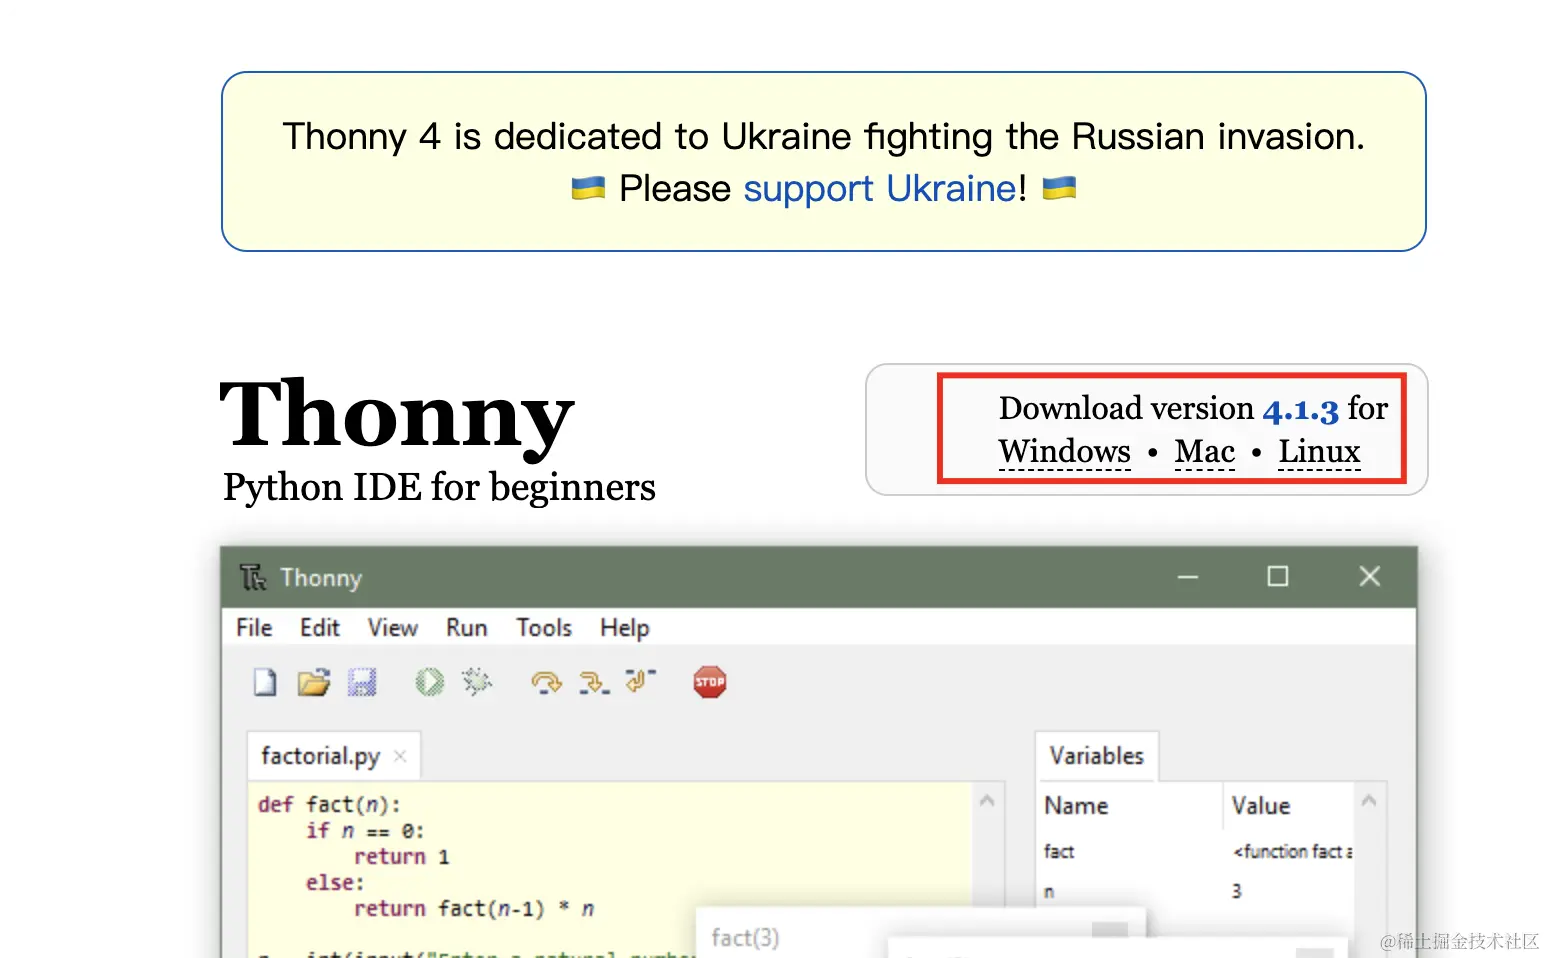Click the 'return fact(n-1) * n' line
The width and height of the screenshot is (1546, 958).
[x=474, y=909]
